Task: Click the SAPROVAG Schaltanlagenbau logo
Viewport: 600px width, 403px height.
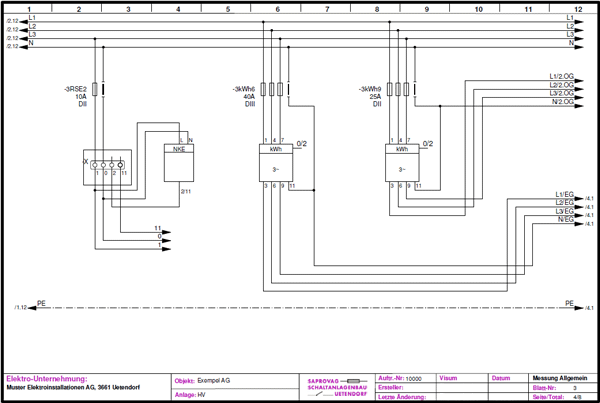Action: [x=337, y=387]
